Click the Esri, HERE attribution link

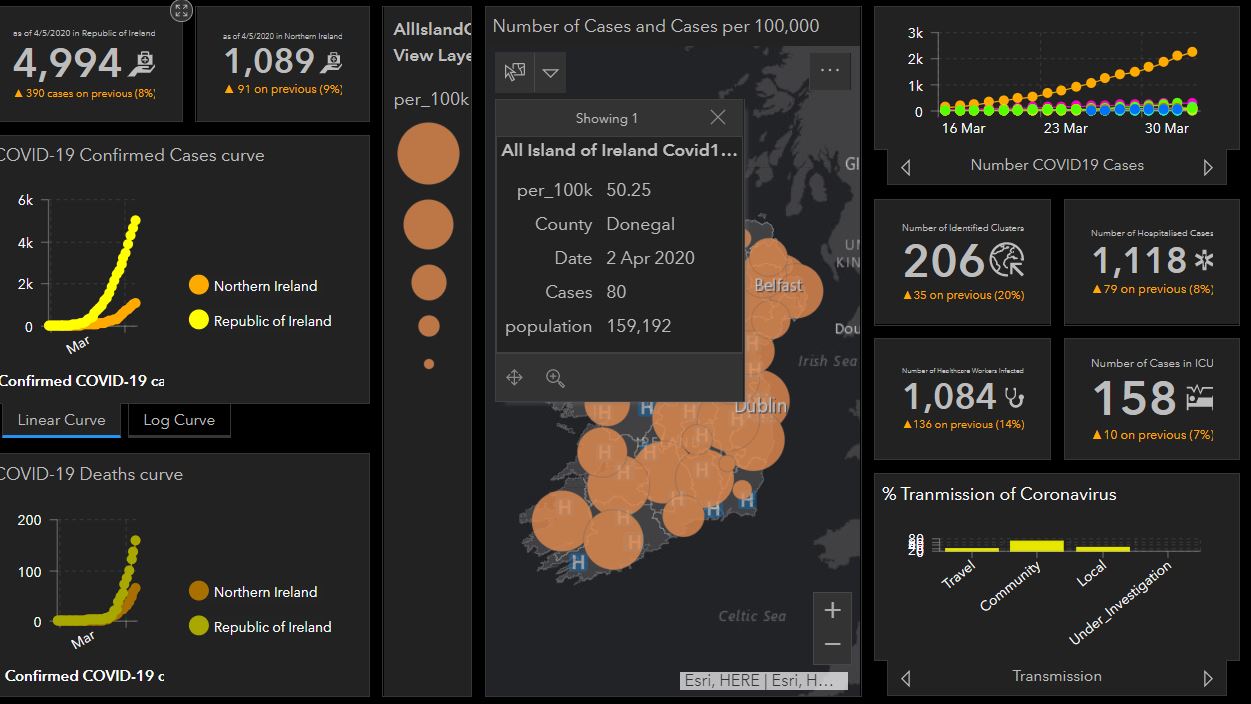pyautogui.click(x=765, y=681)
